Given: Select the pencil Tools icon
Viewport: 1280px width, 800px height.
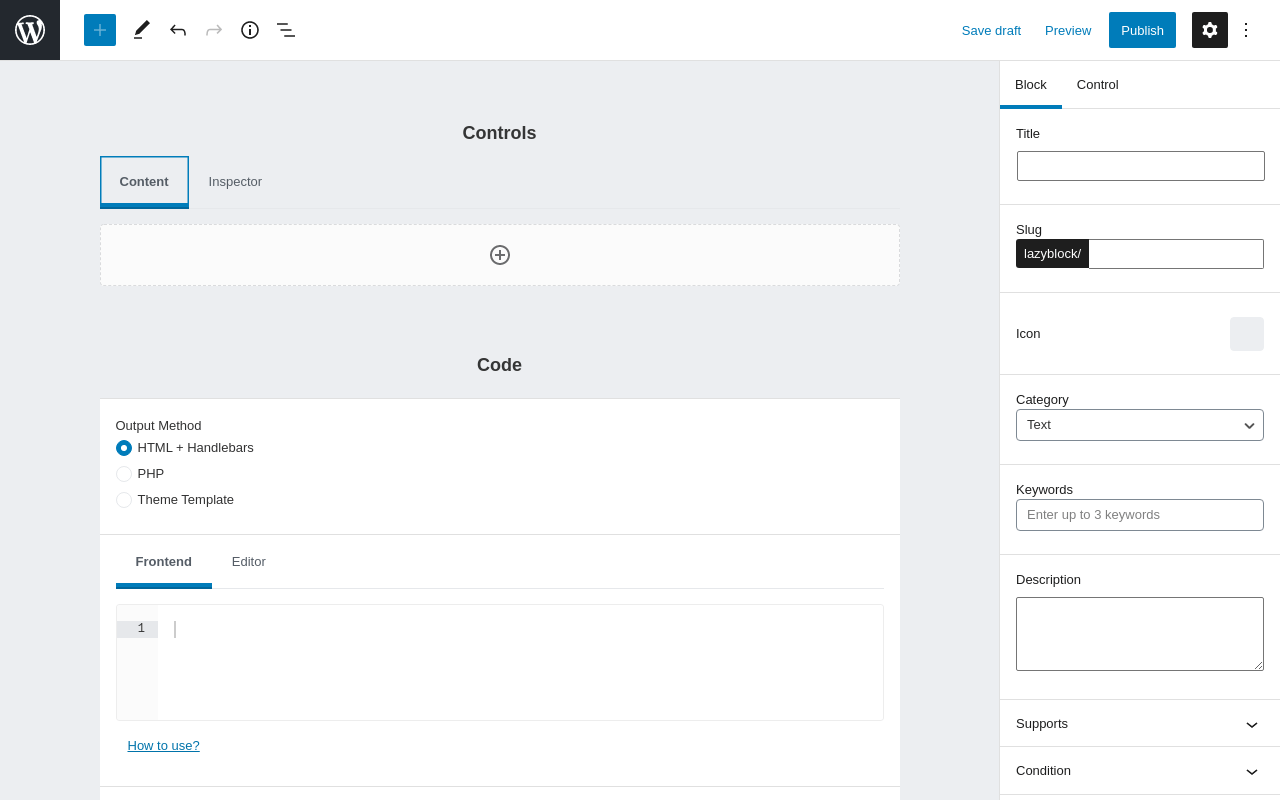Looking at the screenshot, I should pyautogui.click(x=142, y=30).
